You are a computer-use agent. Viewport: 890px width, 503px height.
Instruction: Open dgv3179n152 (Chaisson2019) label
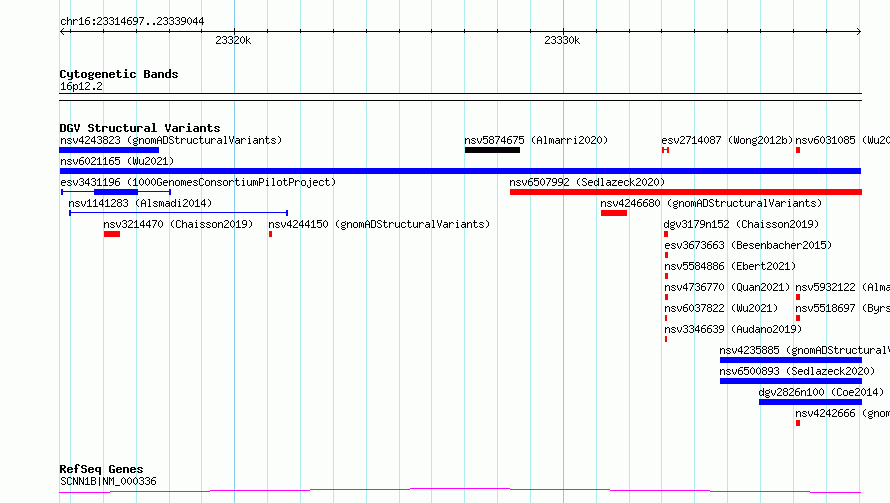(x=741, y=224)
